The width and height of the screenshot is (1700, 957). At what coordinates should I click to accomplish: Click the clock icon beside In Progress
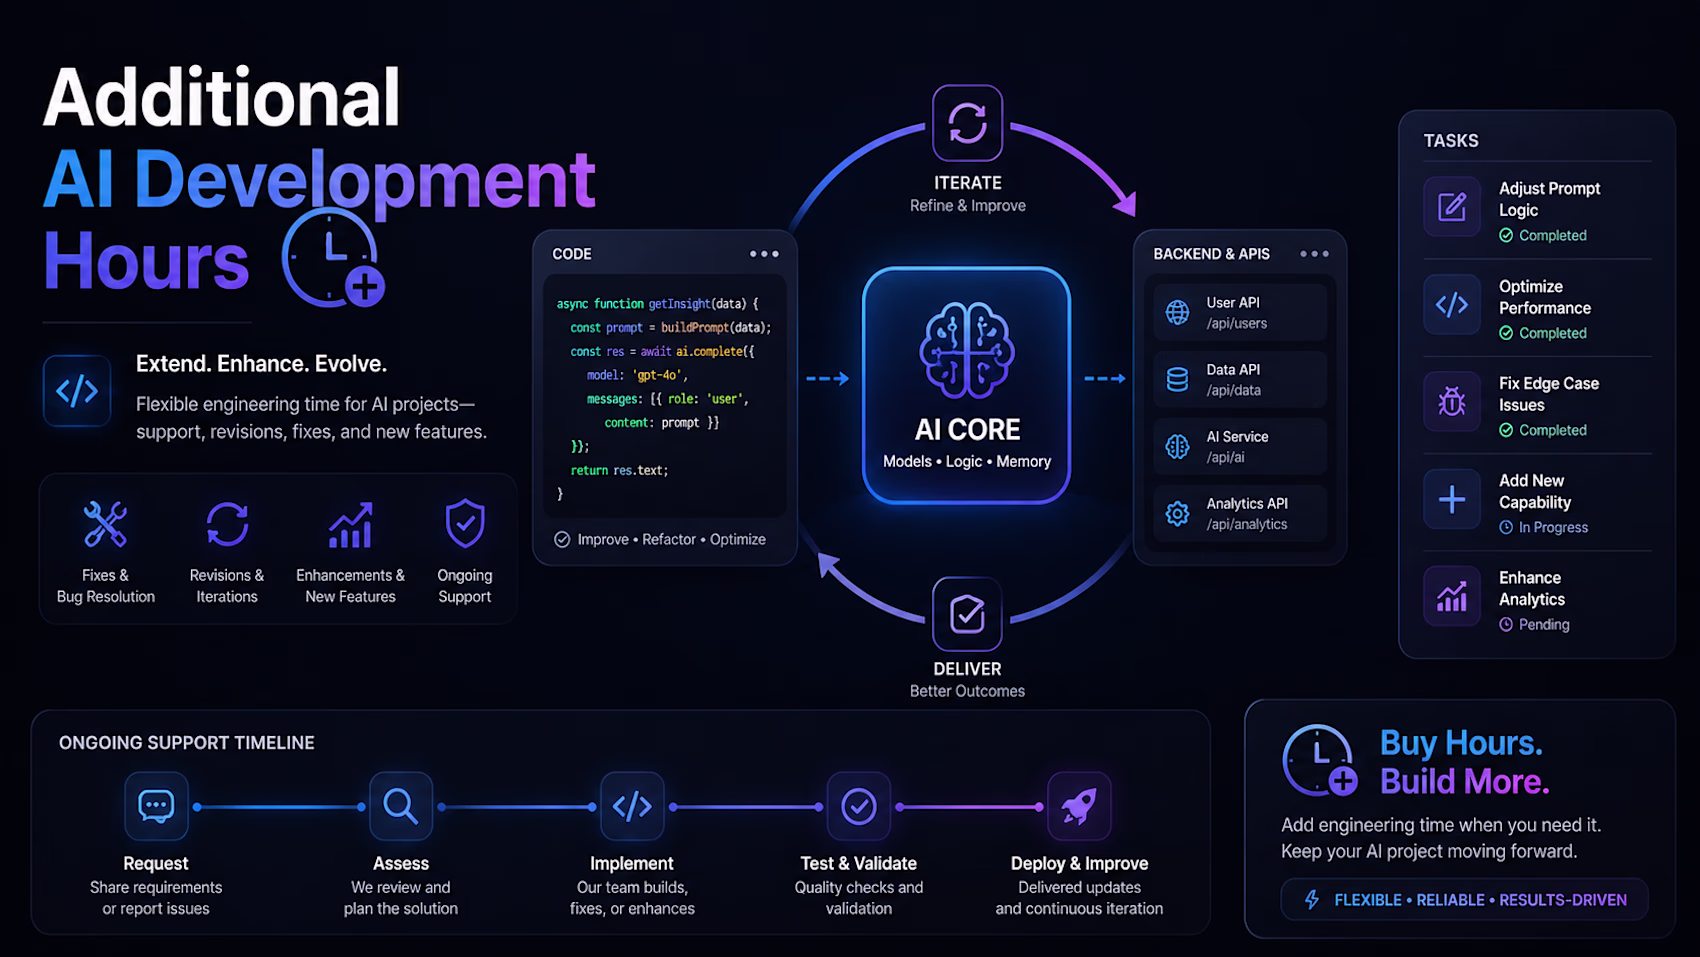1506,528
